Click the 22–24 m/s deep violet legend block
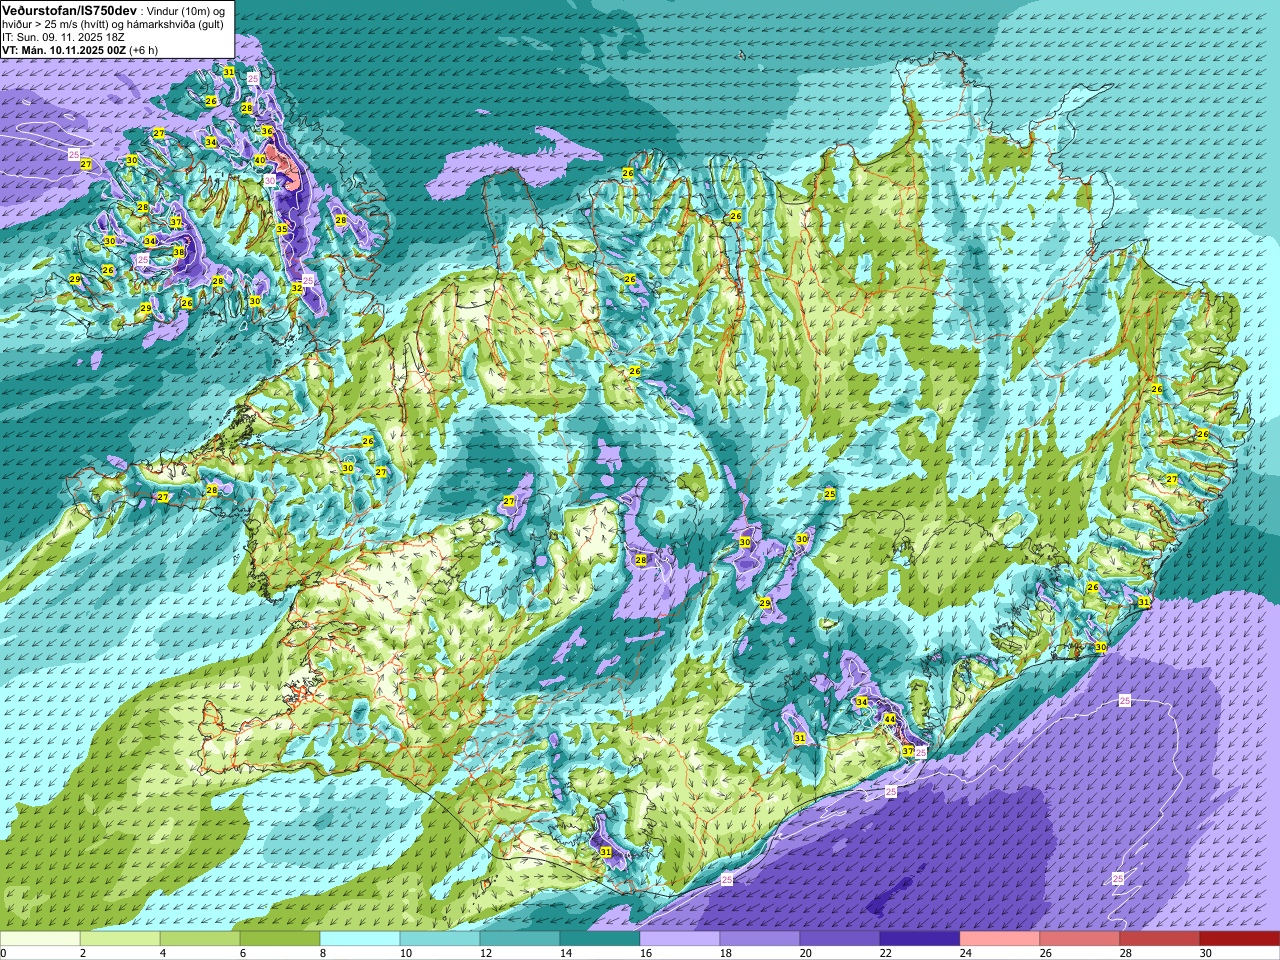Viewport: 1280px width, 960px height. tap(920, 939)
